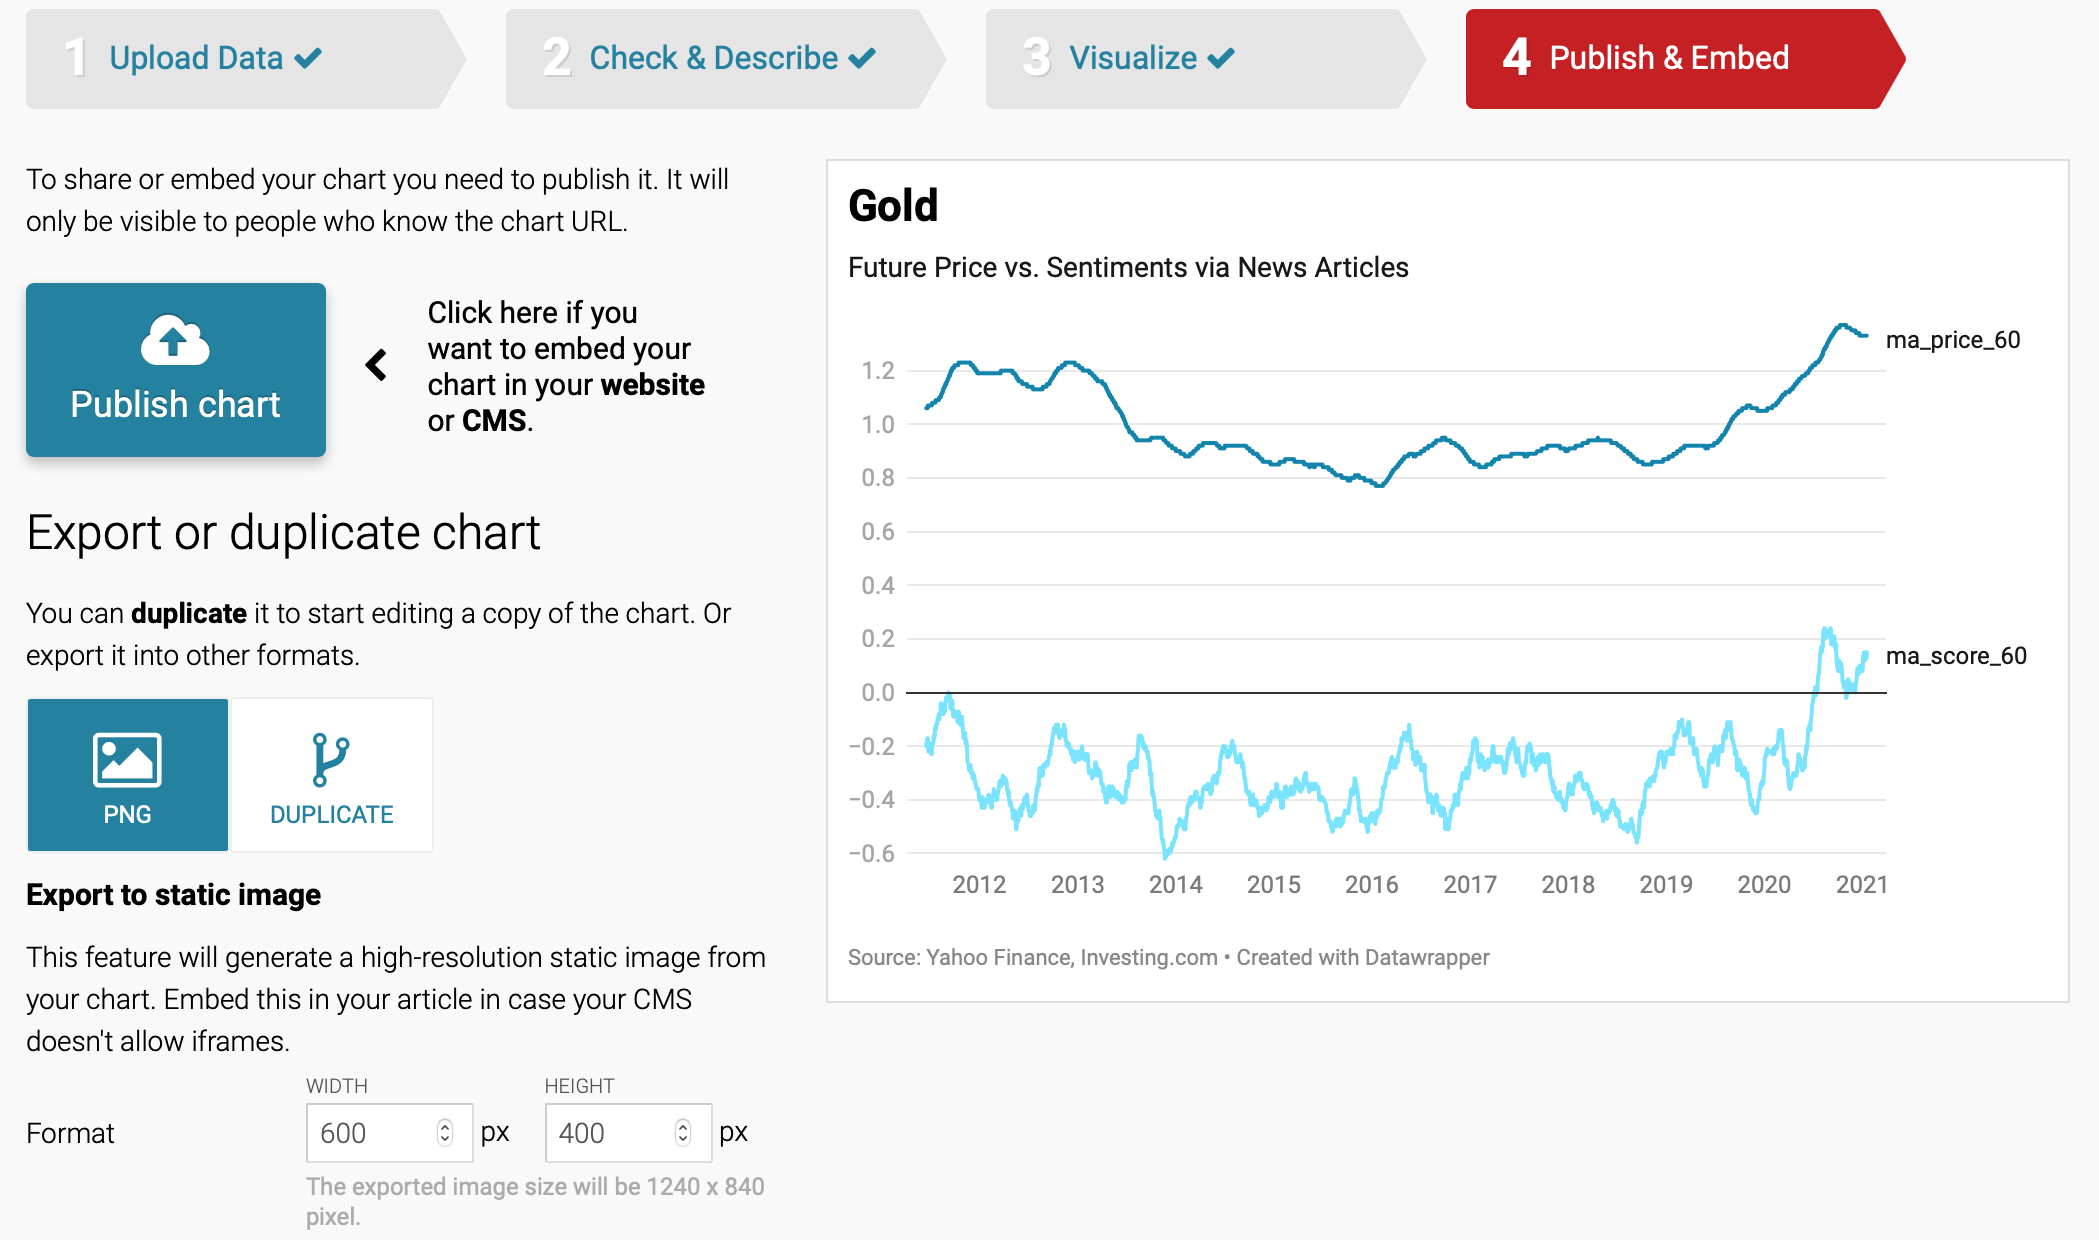Click the 1.2 y-axis label
This screenshot has height=1240, width=2099.
[x=878, y=371]
